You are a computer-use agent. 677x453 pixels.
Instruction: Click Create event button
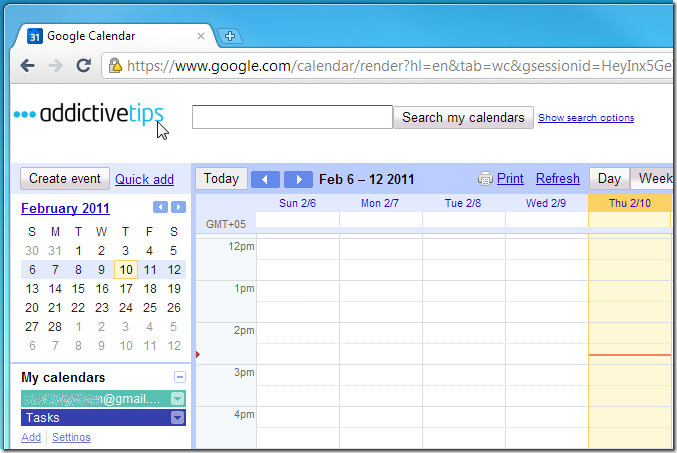pos(65,178)
